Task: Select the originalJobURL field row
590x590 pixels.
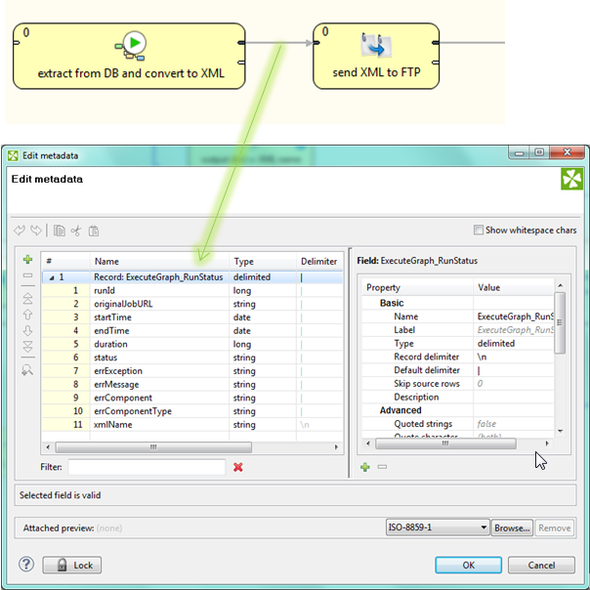Action: click(x=192, y=304)
